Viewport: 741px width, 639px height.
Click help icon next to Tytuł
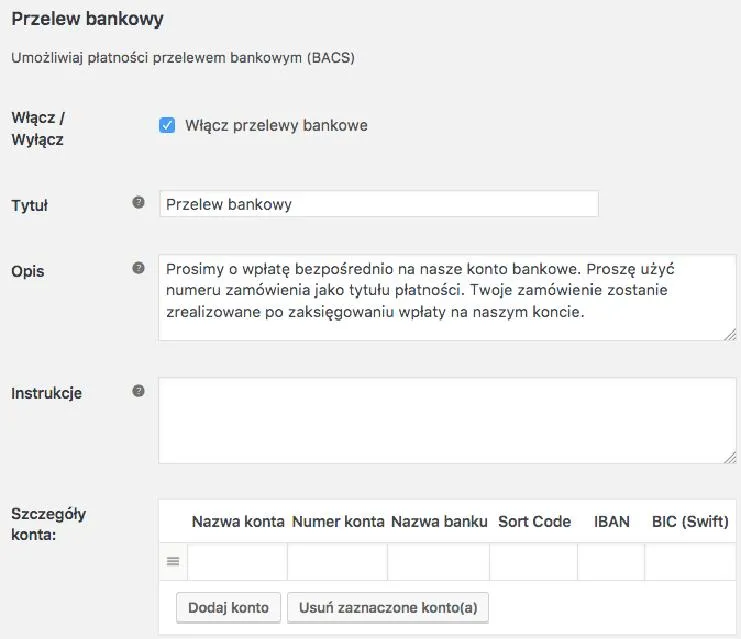[138, 203]
